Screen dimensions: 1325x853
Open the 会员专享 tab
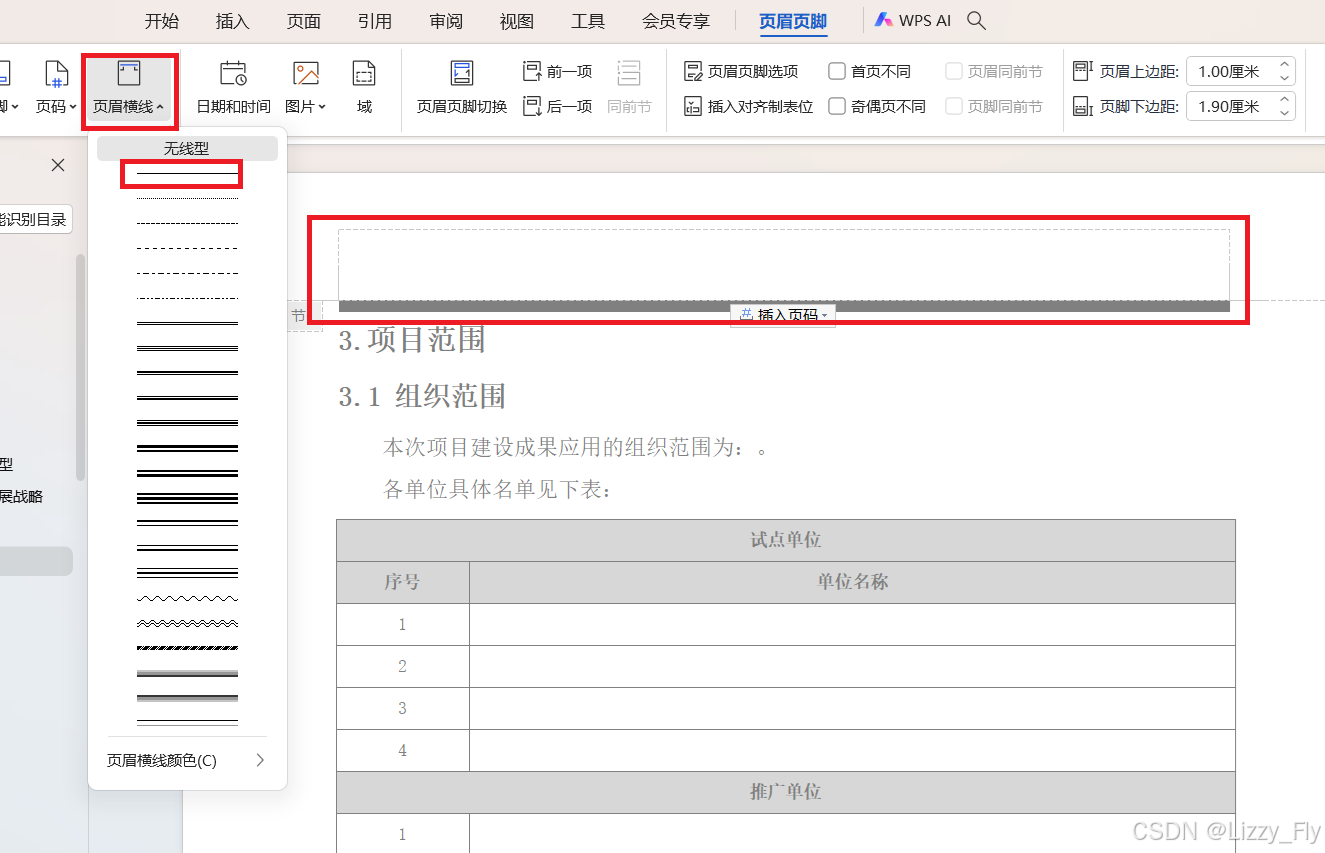[676, 21]
